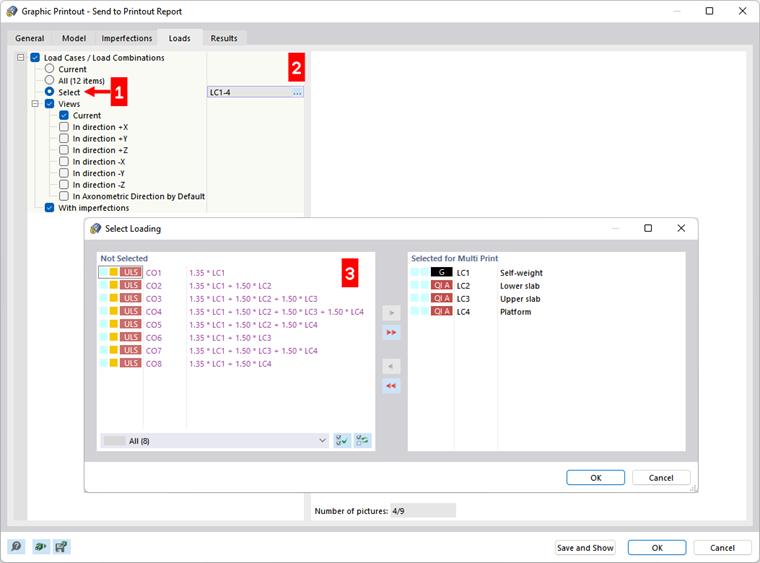Select the CO3 combination row
This screenshot has width=760, height=563.
tap(236, 298)
